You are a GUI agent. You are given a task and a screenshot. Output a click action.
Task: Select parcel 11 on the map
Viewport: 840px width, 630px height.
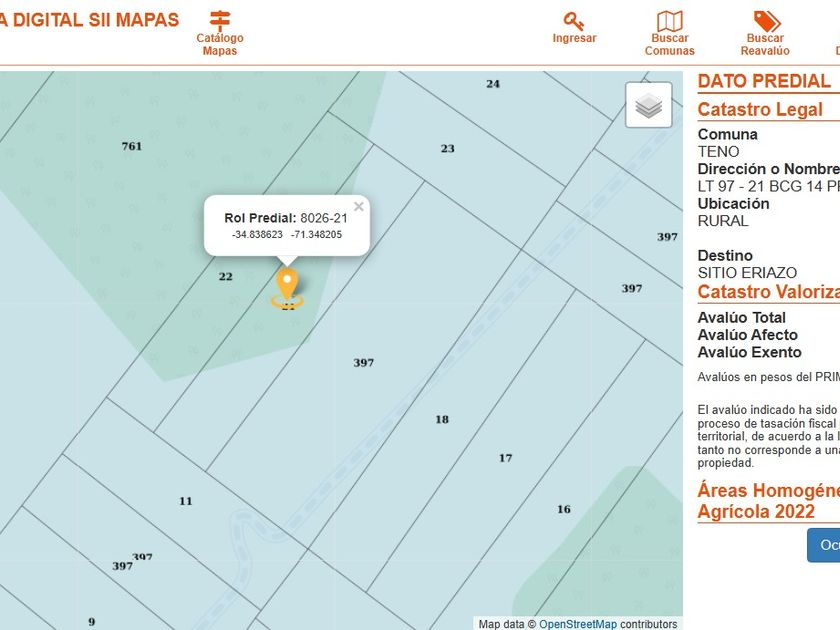(185, 501)
